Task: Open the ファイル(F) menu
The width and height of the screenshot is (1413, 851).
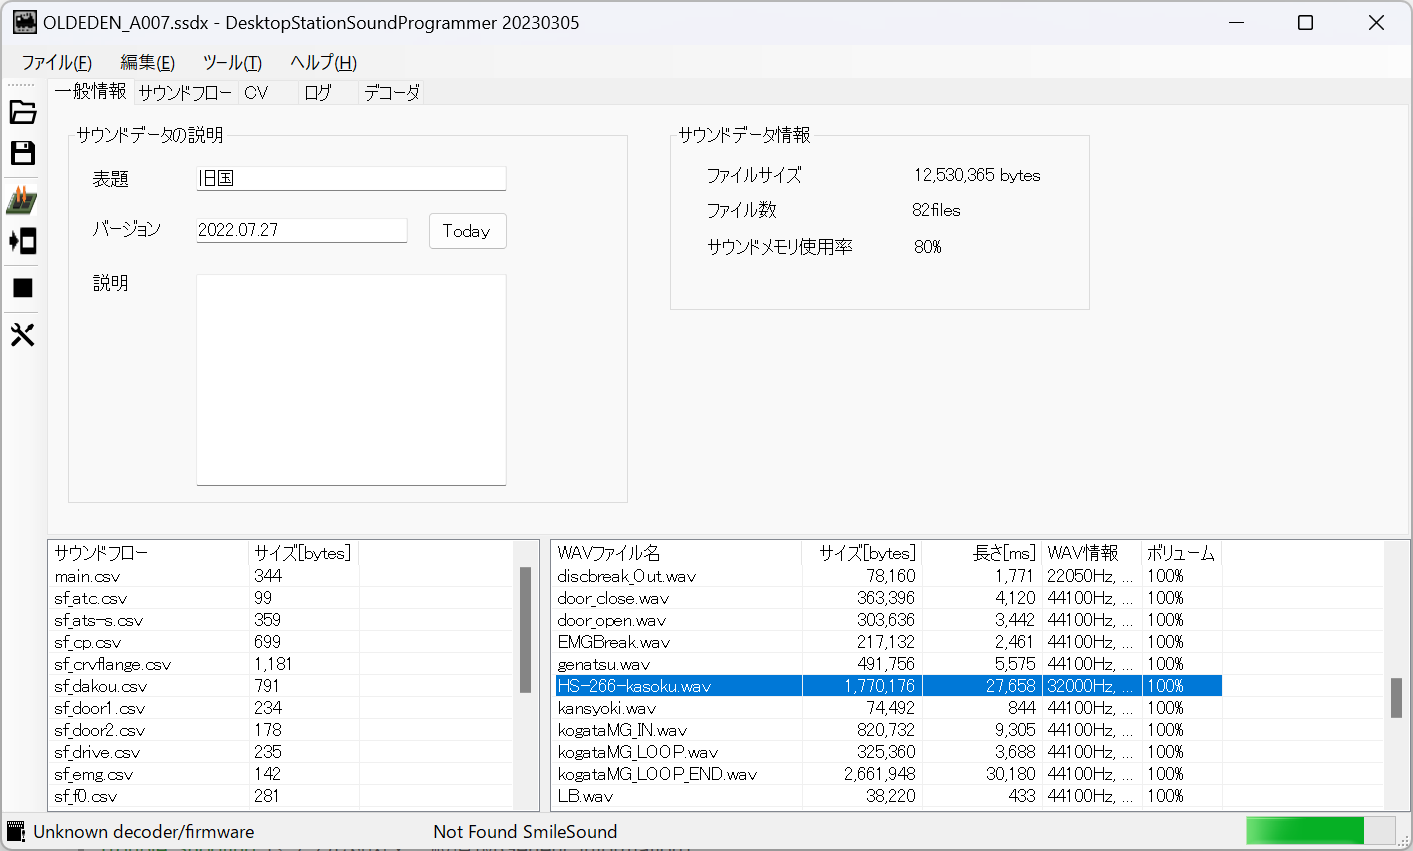Action: tap(56, 63)
